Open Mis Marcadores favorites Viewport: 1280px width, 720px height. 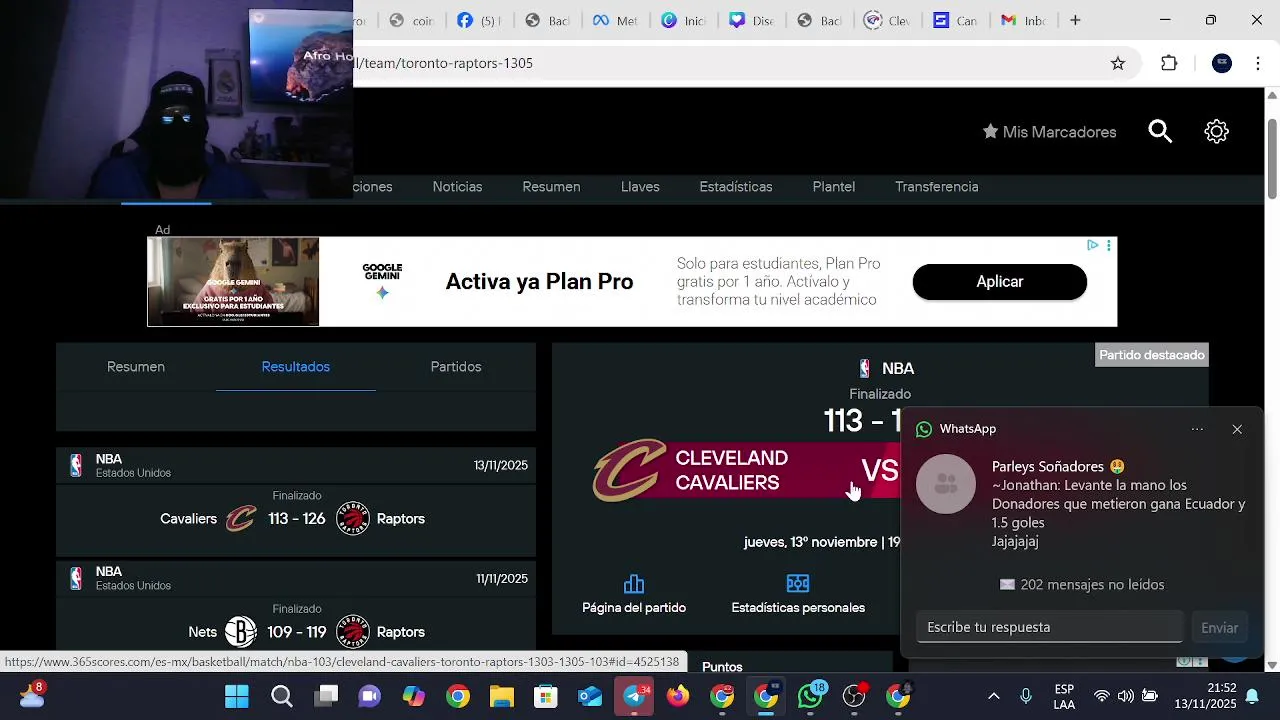click(x=1049, y=132)
